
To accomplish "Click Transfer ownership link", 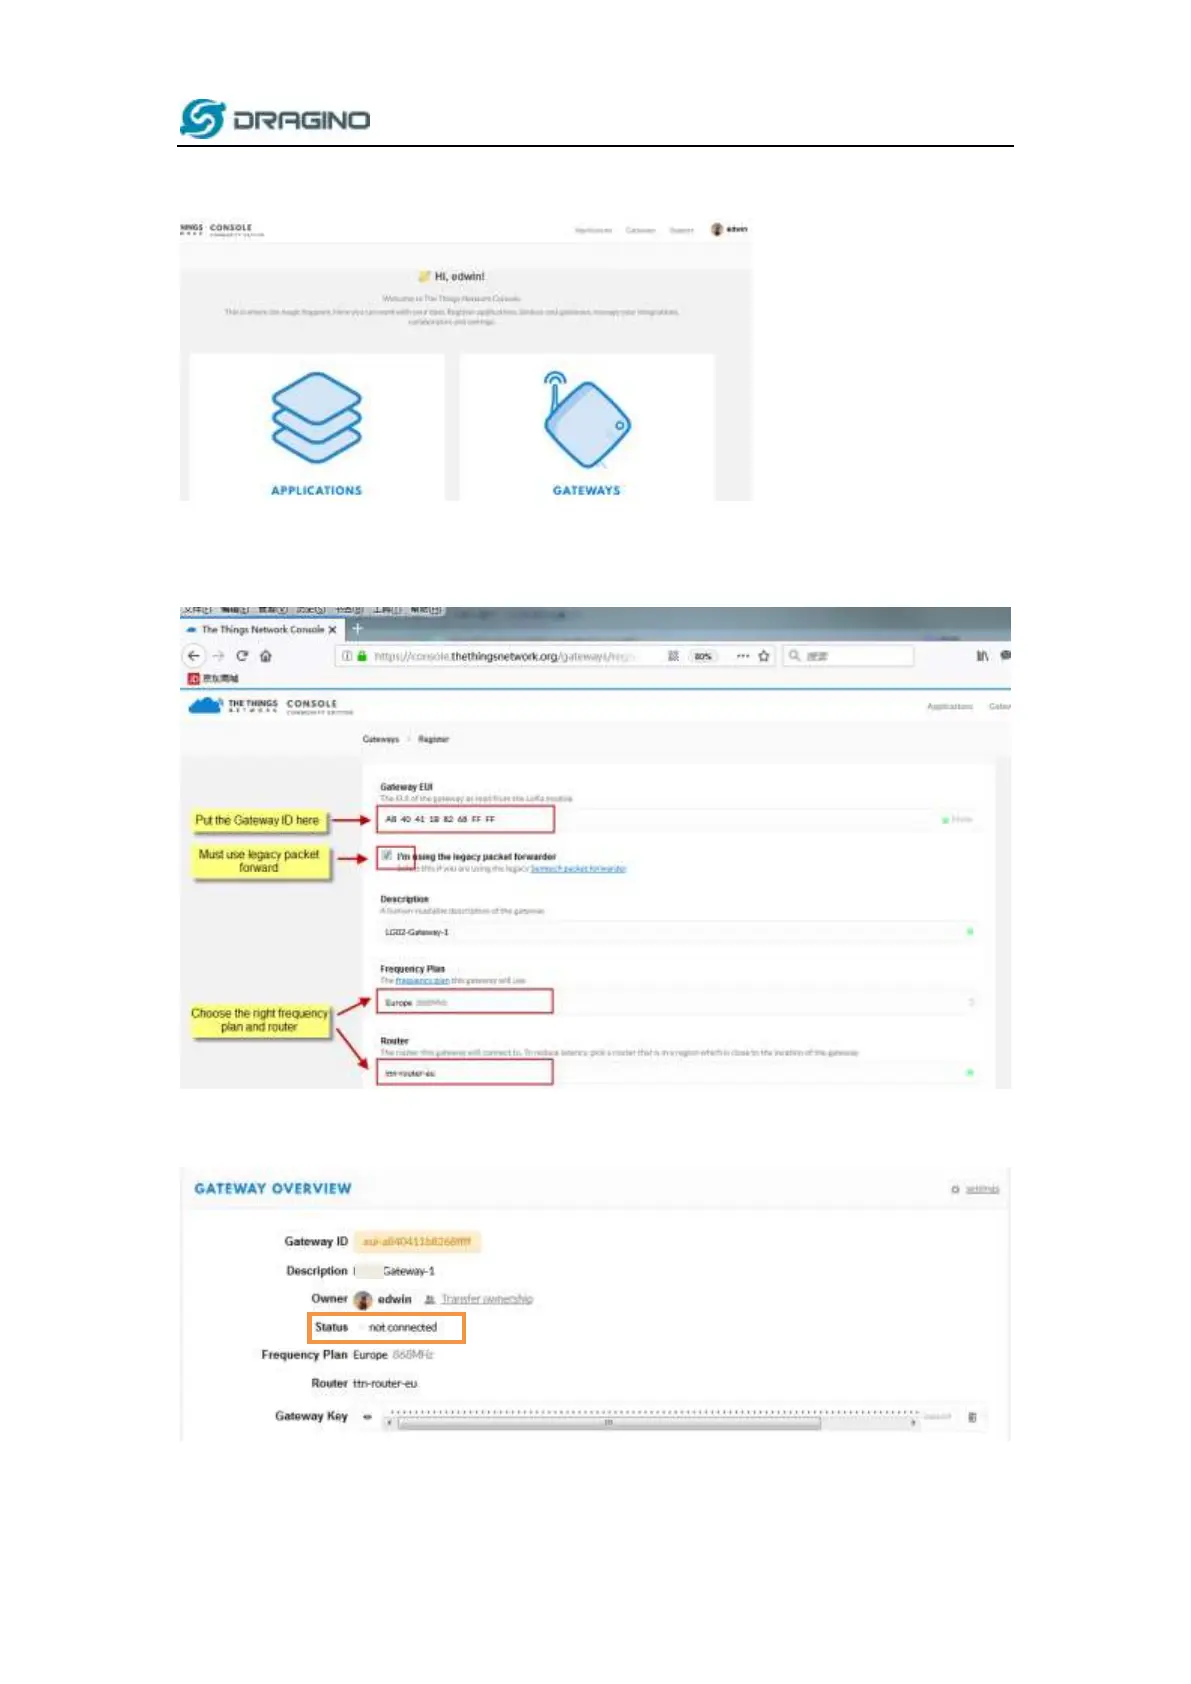I will [486, 1299].
